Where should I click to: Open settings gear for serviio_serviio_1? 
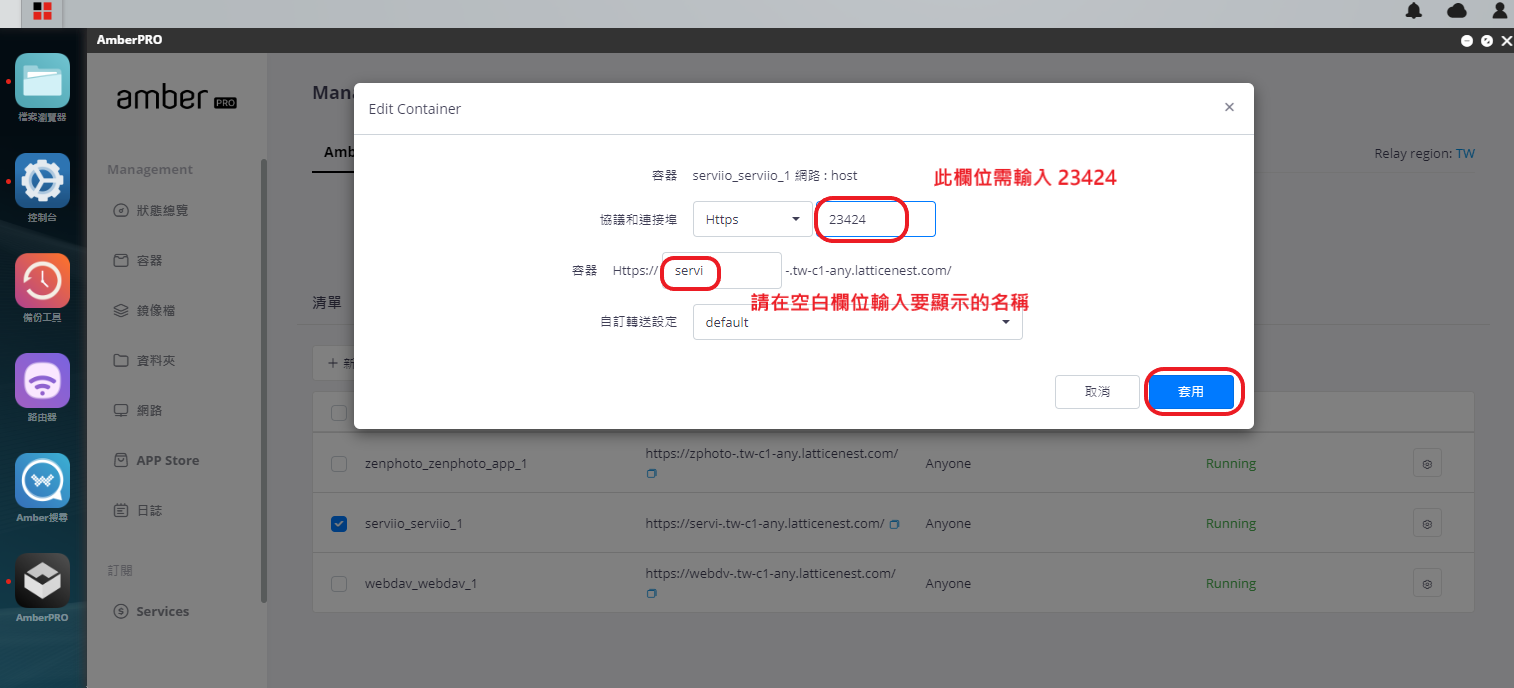(x=1427, y=524)
